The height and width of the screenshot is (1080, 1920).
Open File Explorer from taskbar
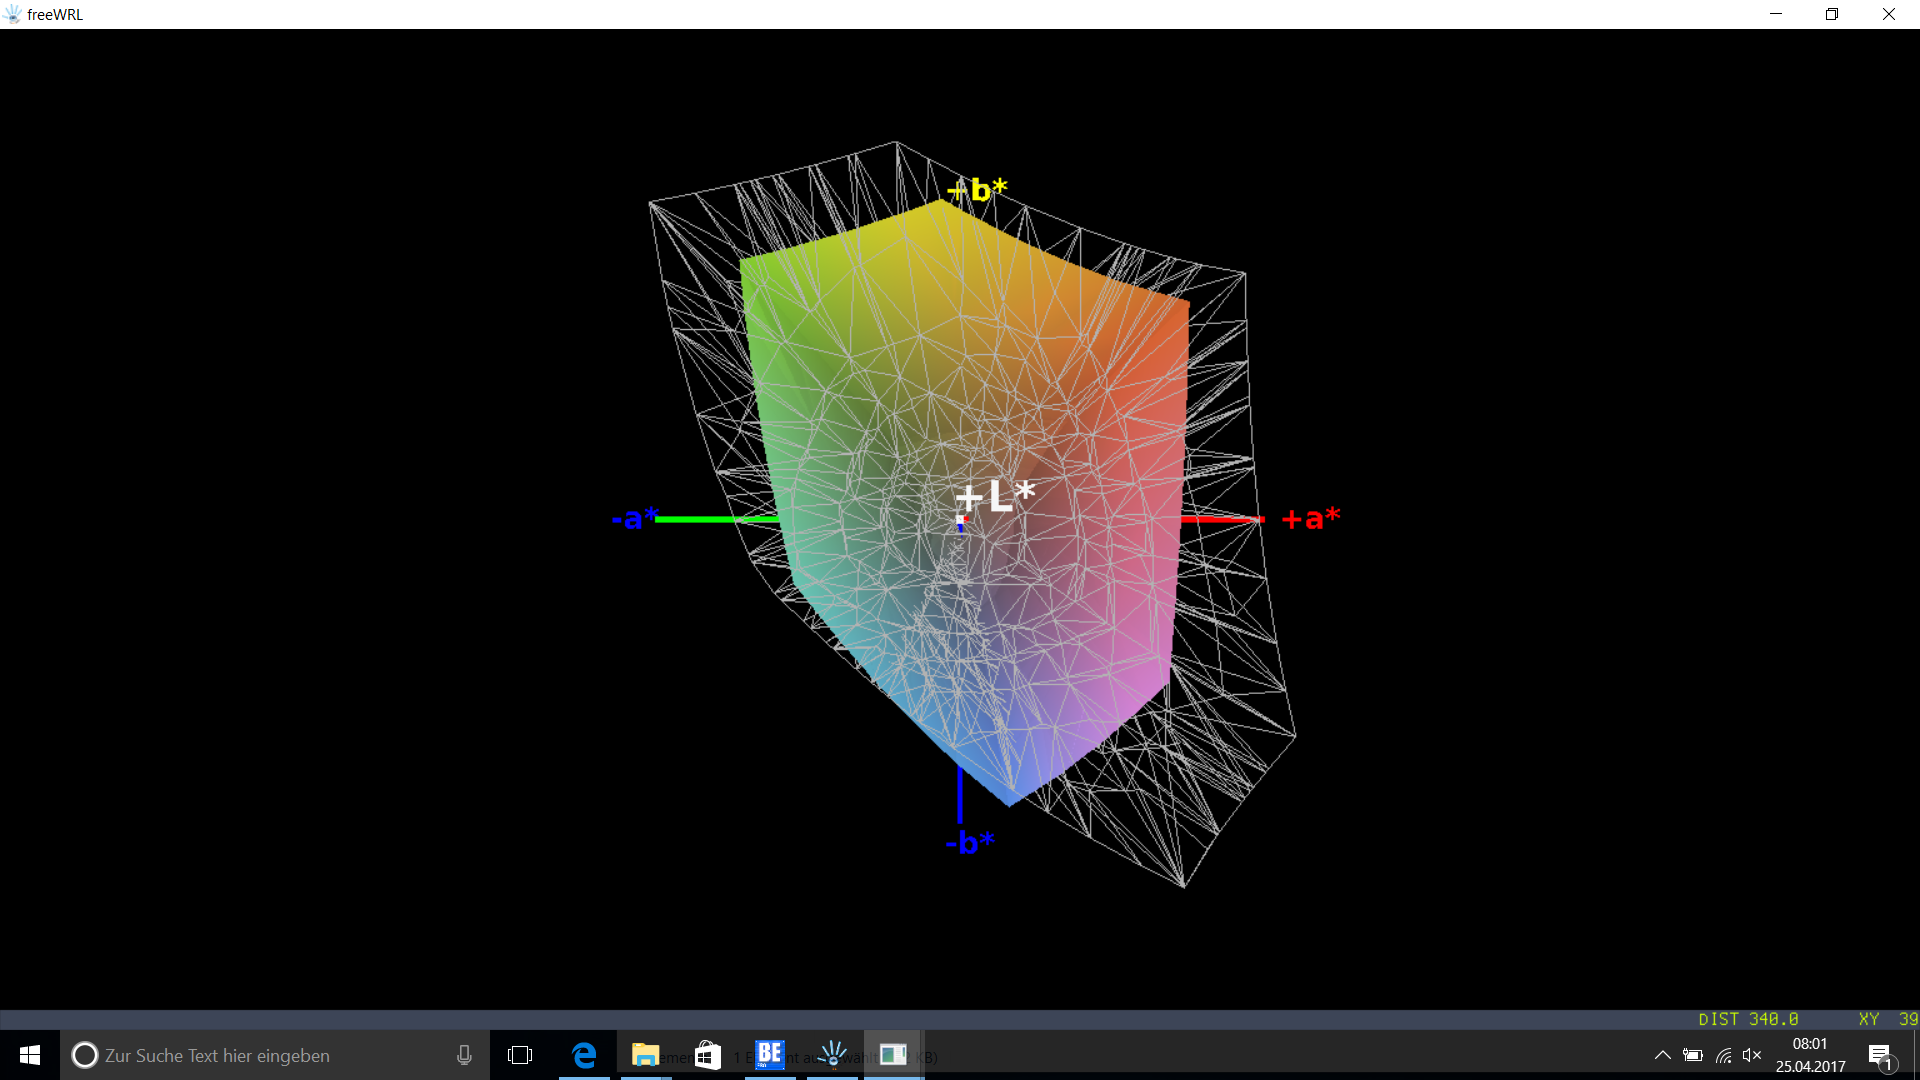click(x=645, y=1055)
